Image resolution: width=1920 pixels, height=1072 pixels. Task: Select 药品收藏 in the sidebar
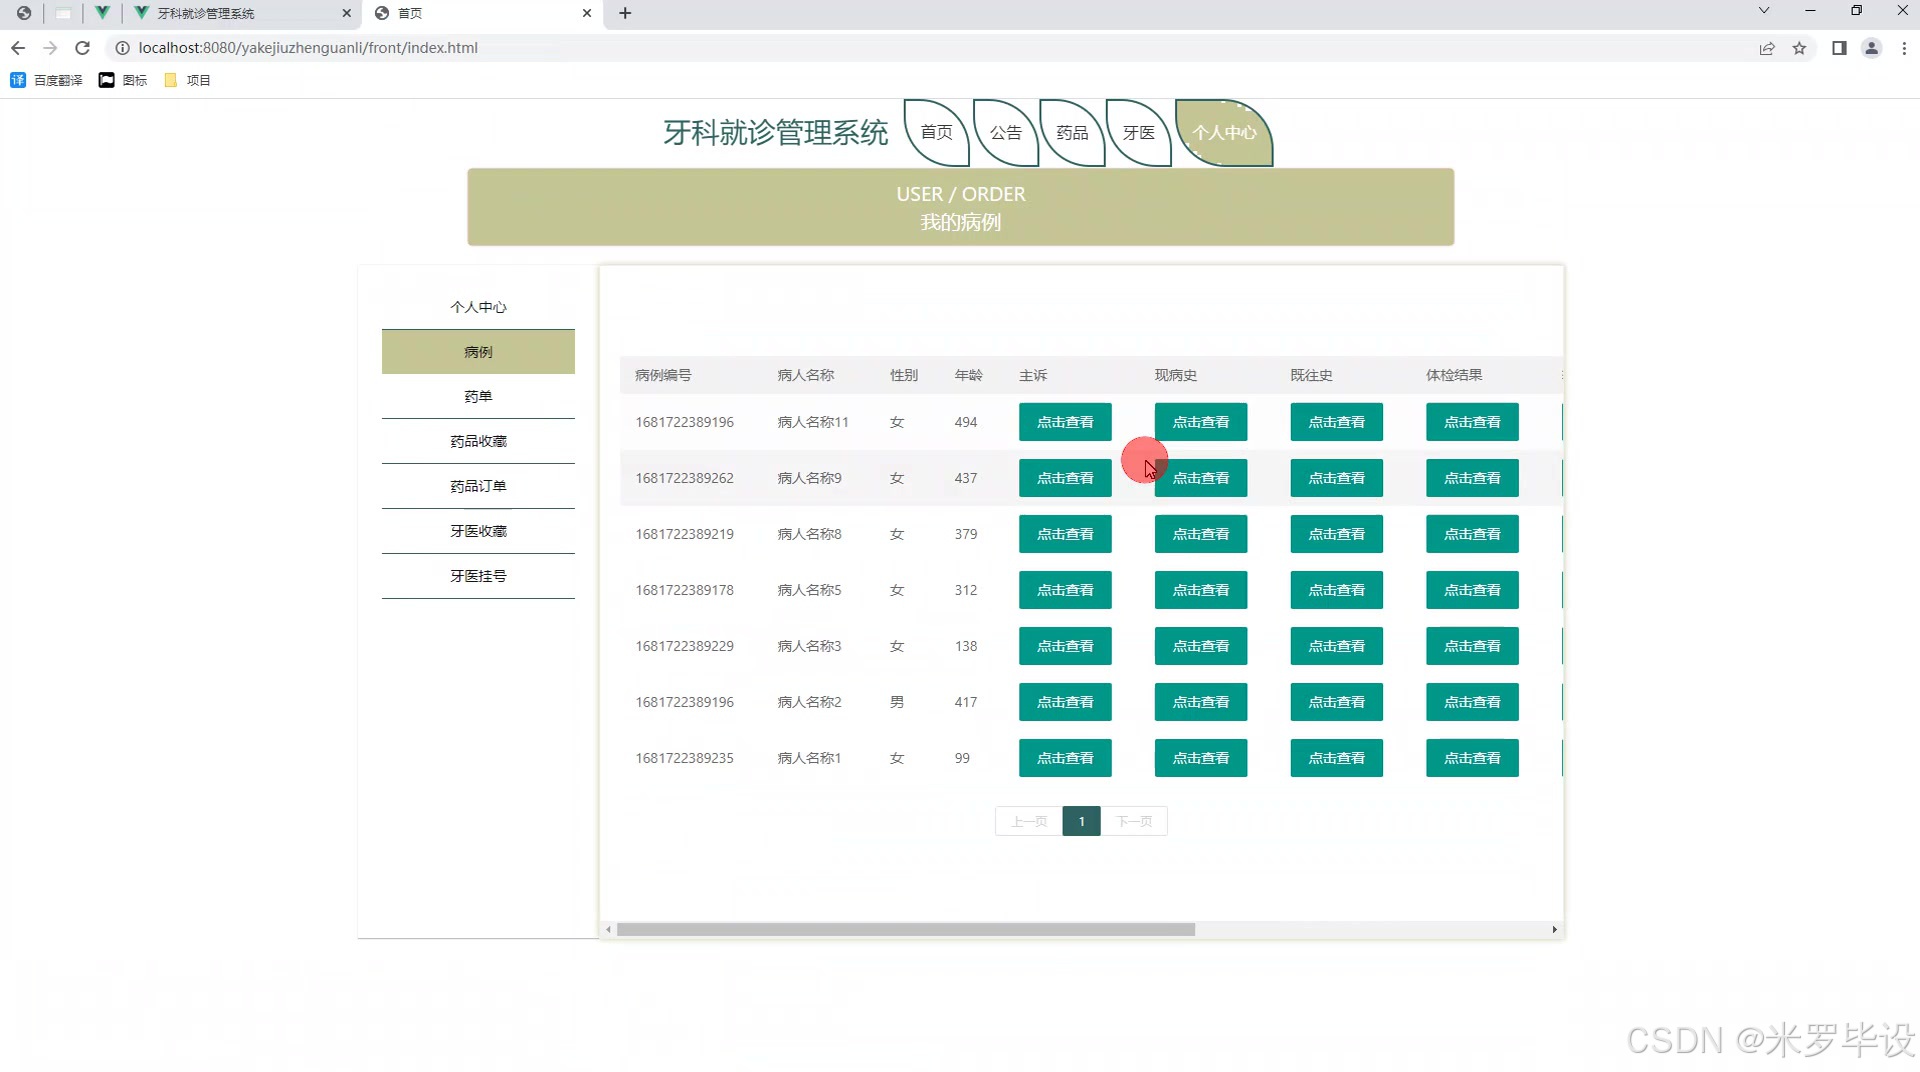tap(478, 441)
